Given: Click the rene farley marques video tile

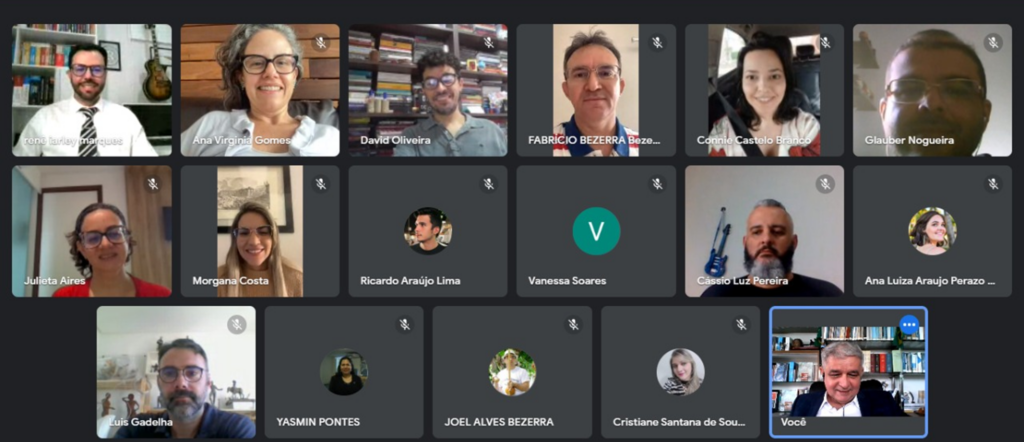Looking at the screenshot, I should 92,90.
